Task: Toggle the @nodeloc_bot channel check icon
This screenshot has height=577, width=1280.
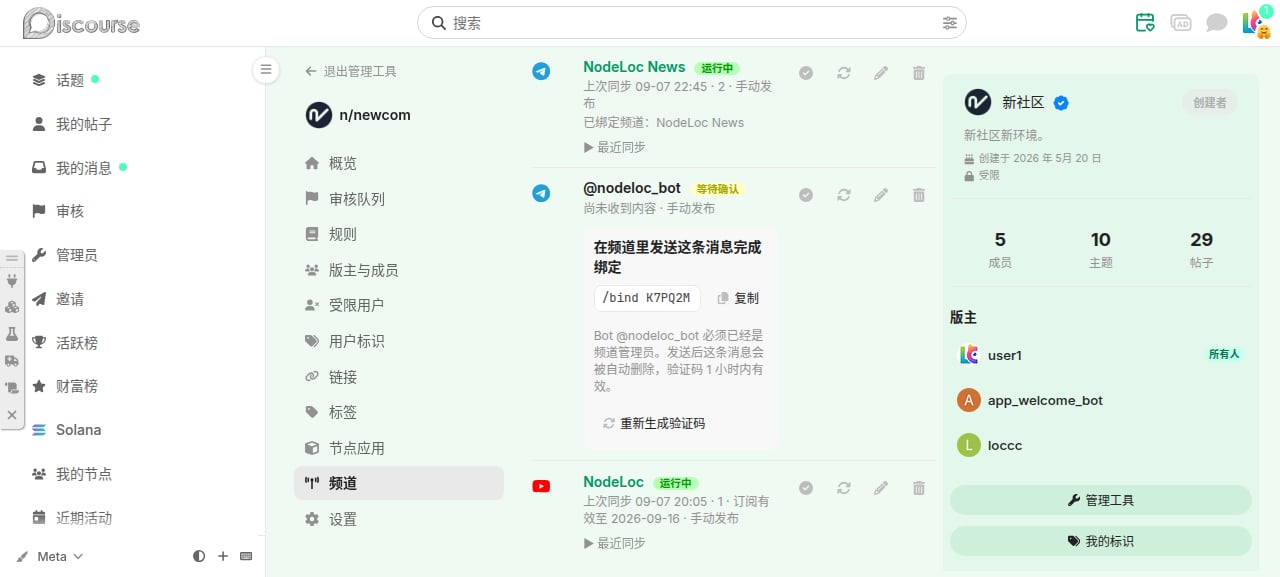Action: [806, 195]
